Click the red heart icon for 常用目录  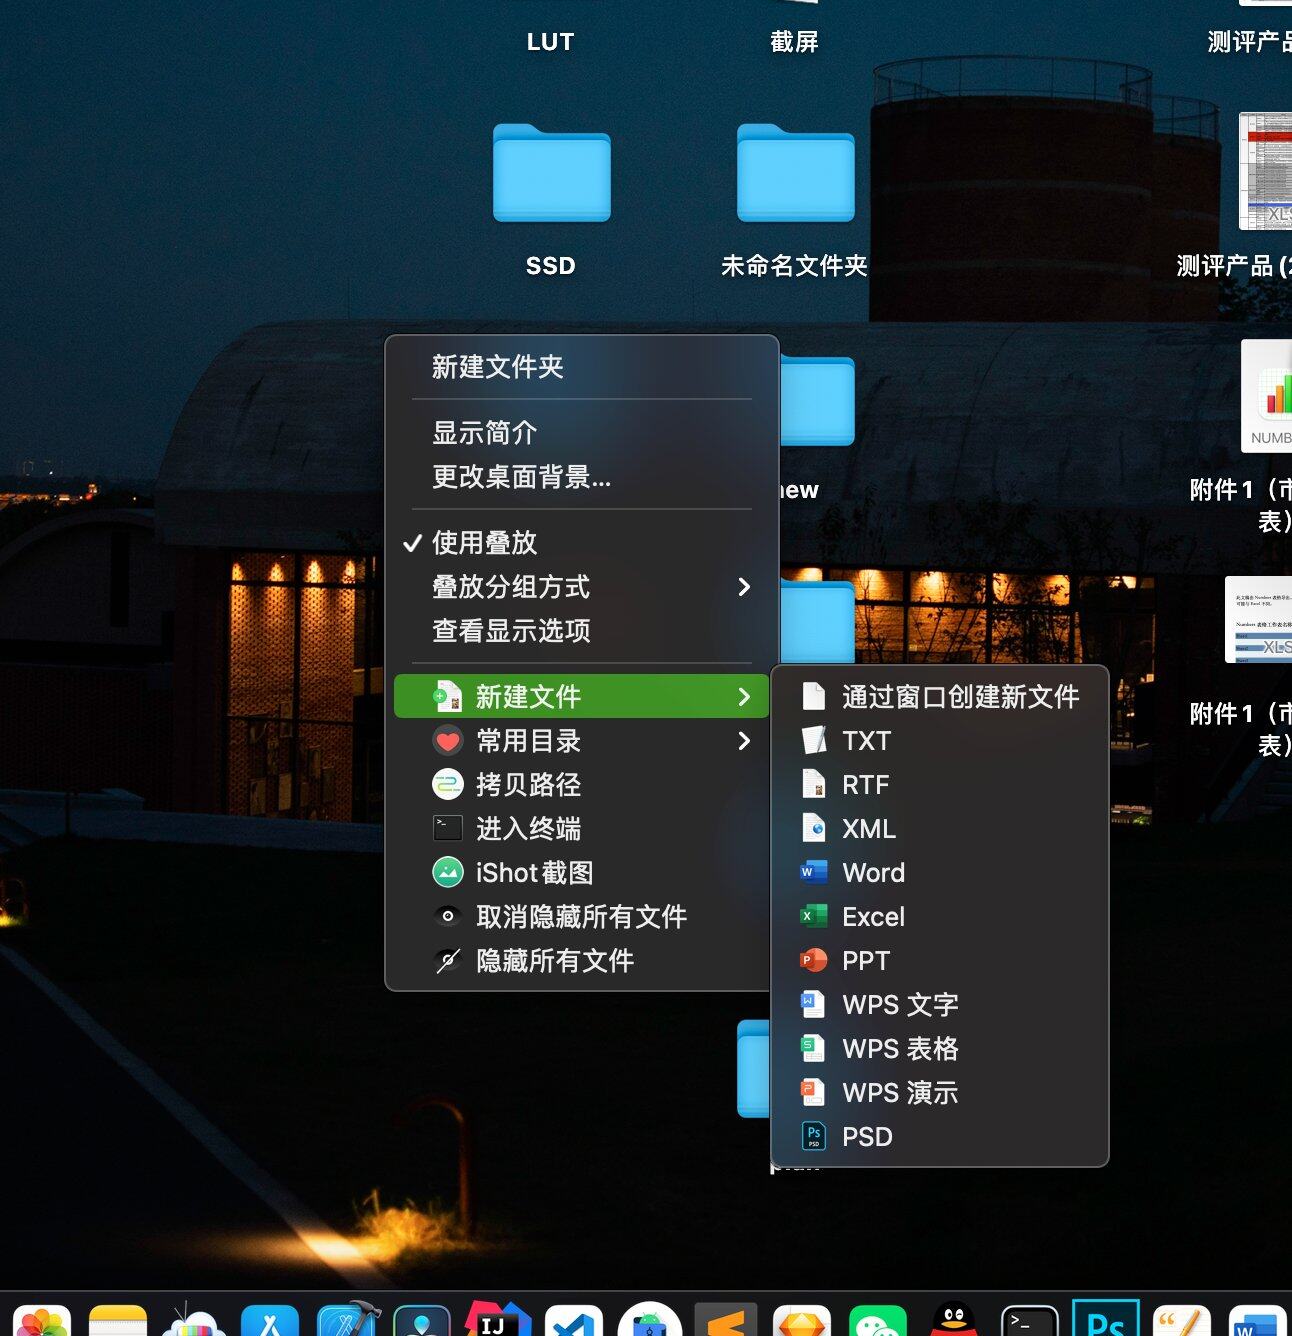tap(447, 741)
